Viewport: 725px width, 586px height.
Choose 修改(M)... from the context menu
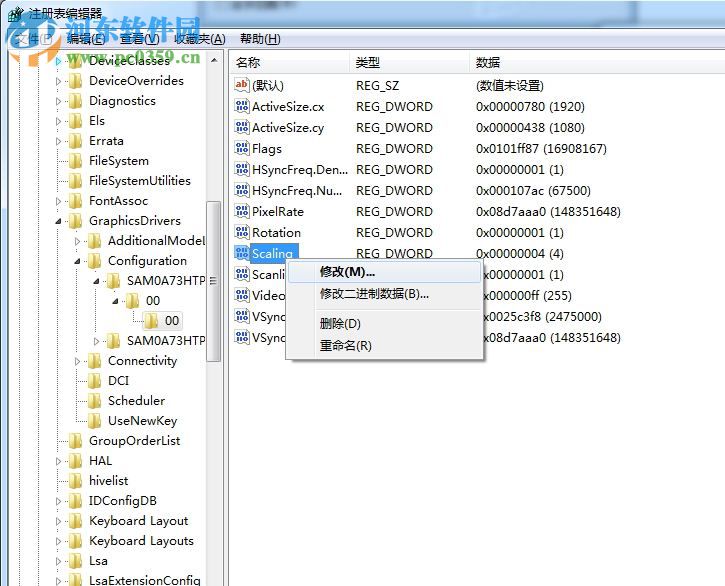coord(385,272)
